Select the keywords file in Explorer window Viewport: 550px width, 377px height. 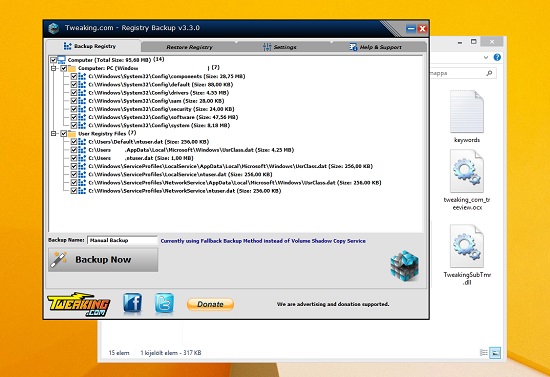467,116
